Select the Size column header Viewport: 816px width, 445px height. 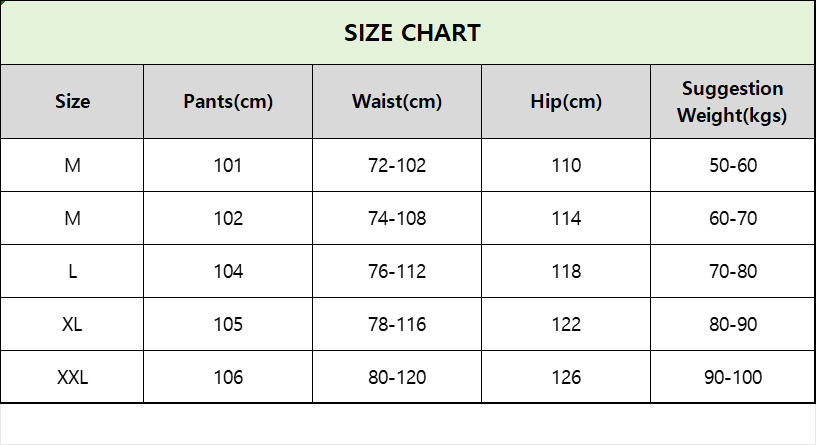(72, 101)
